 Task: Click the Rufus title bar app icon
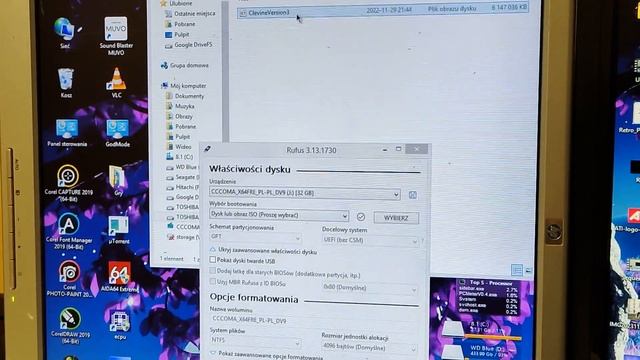tap(208, 149)
